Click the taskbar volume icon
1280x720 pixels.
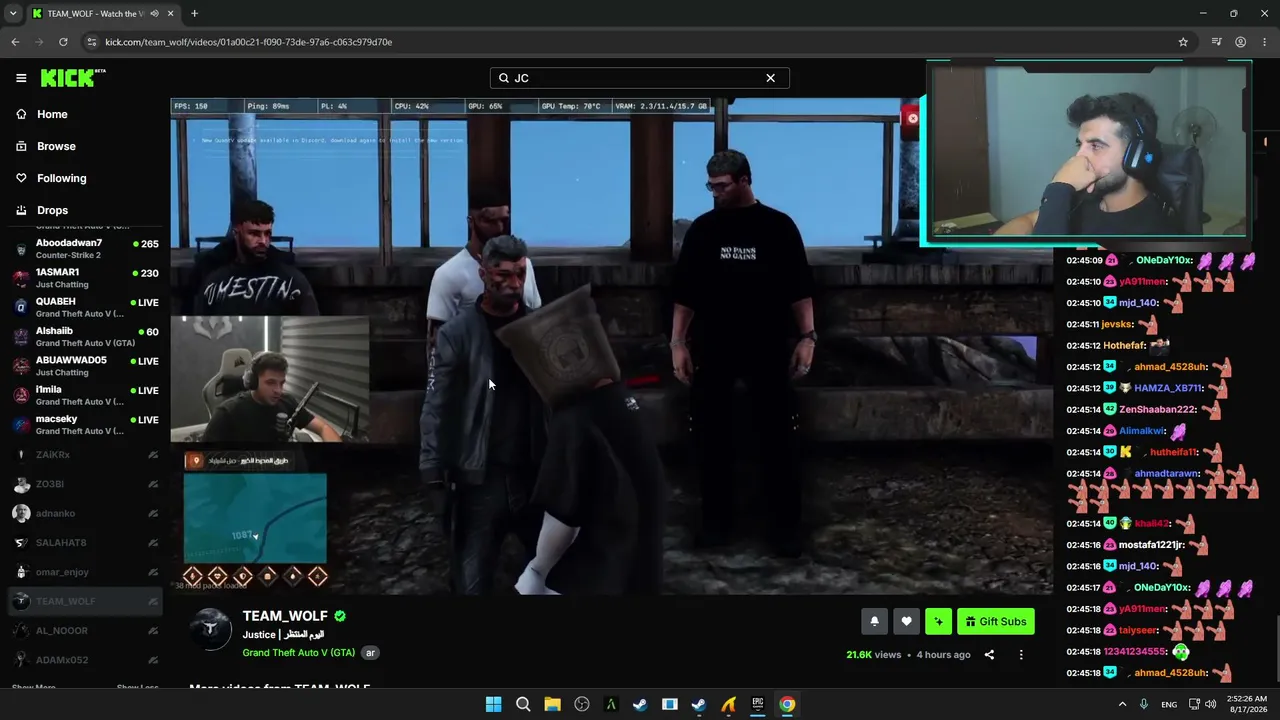pos(1211,704)
